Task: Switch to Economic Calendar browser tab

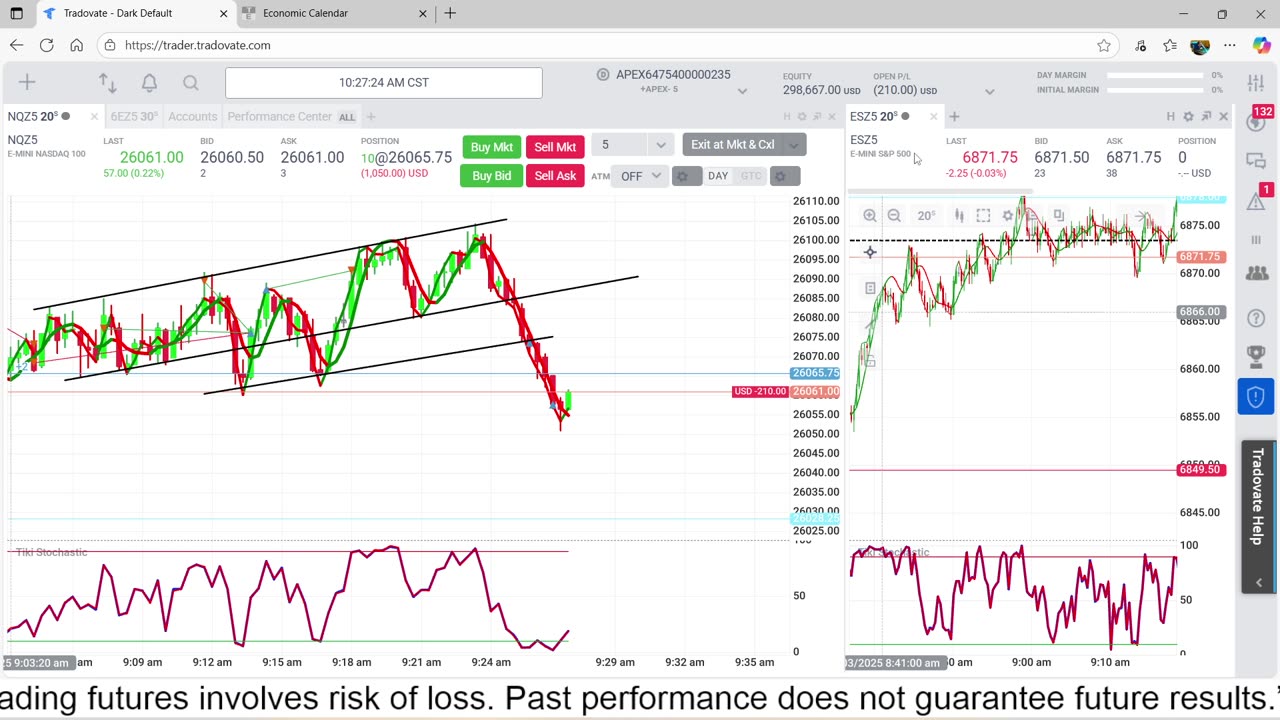Action: point(305,13)
